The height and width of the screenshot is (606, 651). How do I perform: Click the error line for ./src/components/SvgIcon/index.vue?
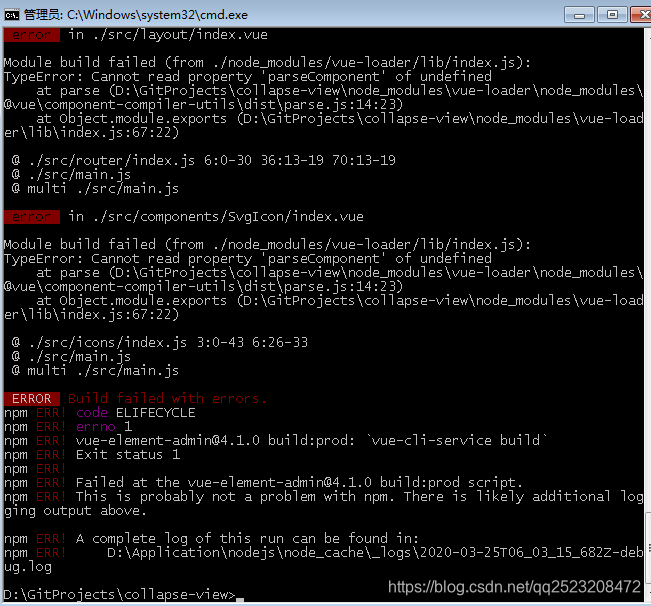coord(184,216)
